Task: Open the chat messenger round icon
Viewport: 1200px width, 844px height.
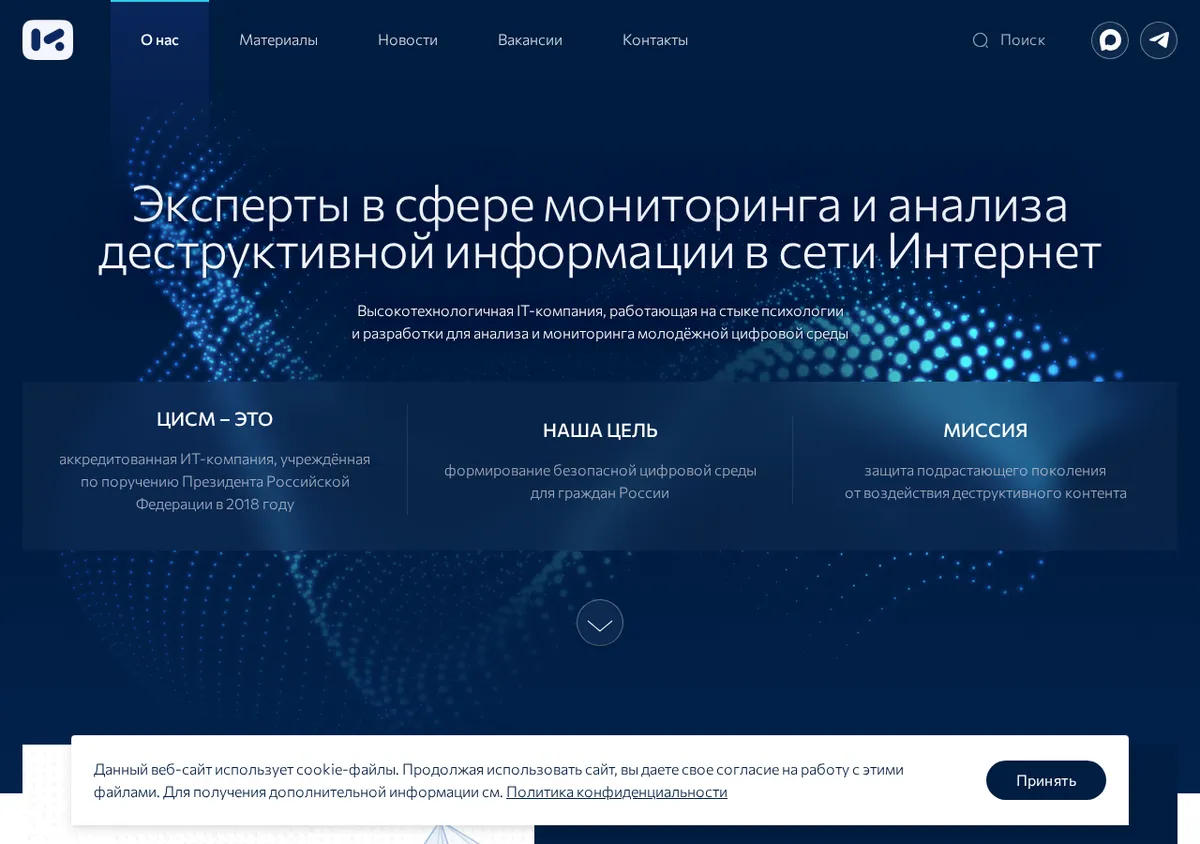Action: (x=1110, y=40)
